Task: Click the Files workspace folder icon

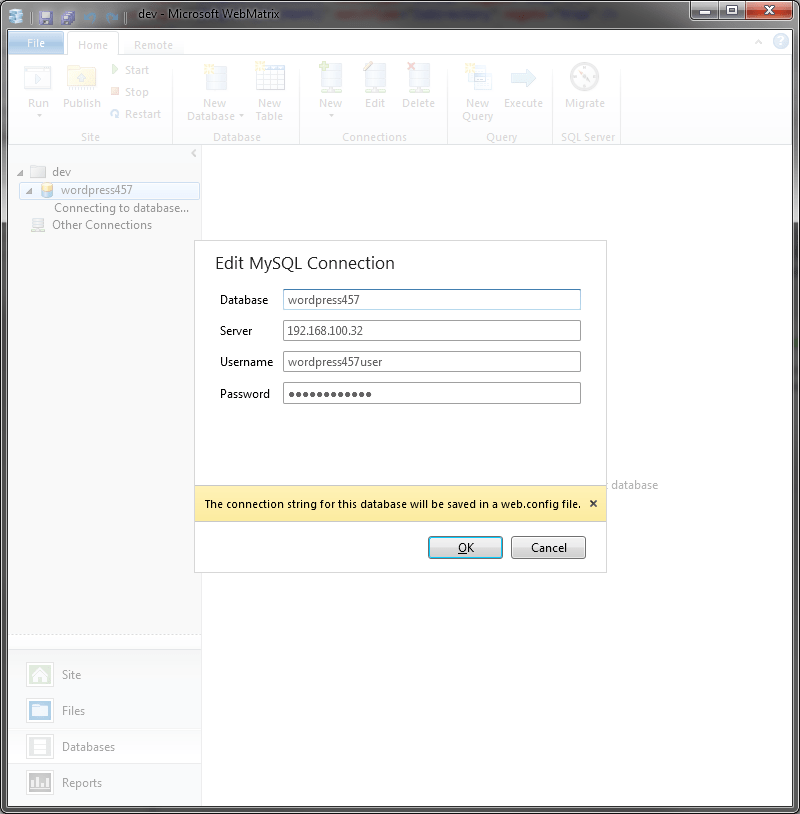Action: (40, 711)
